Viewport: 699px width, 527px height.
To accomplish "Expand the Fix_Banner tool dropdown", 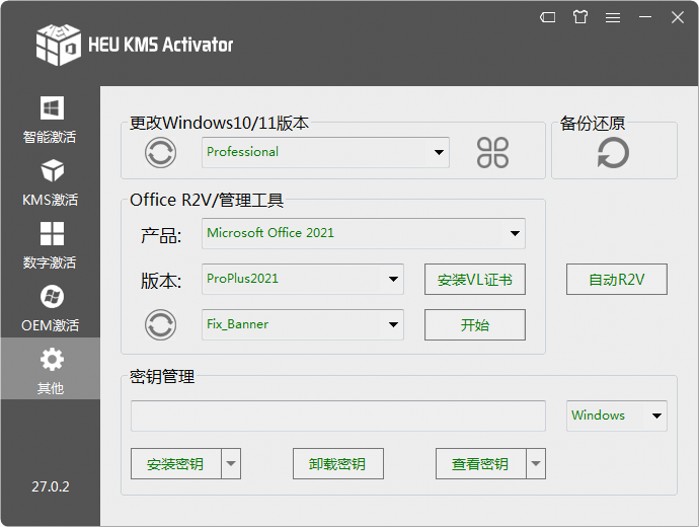I will [303, 325].
